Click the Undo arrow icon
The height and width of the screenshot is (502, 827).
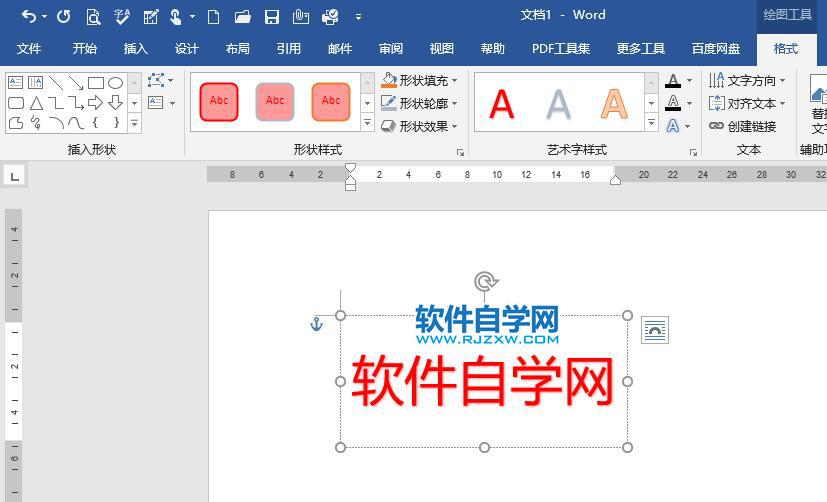pos(28,17)
